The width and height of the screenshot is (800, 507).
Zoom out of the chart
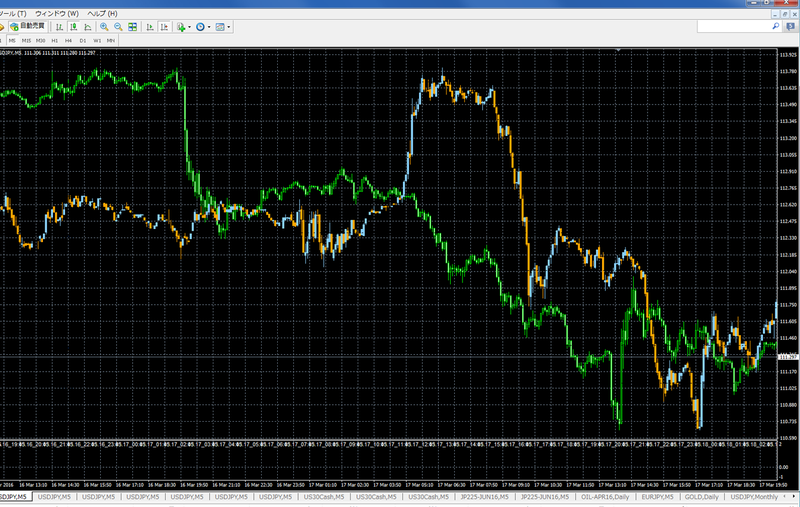point(118,27)
